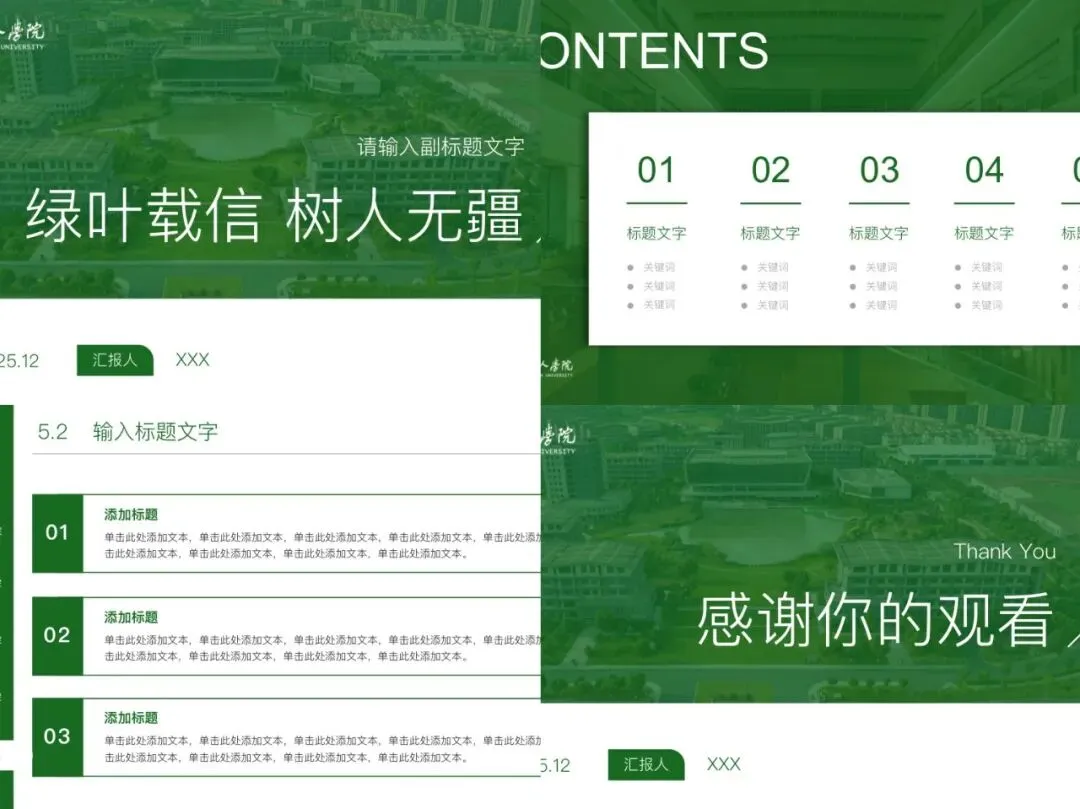The height and width of the screenshot is (809, 1080).
Task: Select 标题文字 under contents number 02
Action: coord(770,233)
